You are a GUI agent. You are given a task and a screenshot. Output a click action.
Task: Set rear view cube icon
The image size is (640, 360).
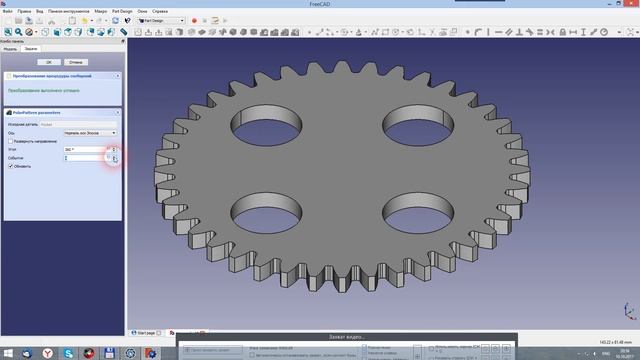point(90,32)
